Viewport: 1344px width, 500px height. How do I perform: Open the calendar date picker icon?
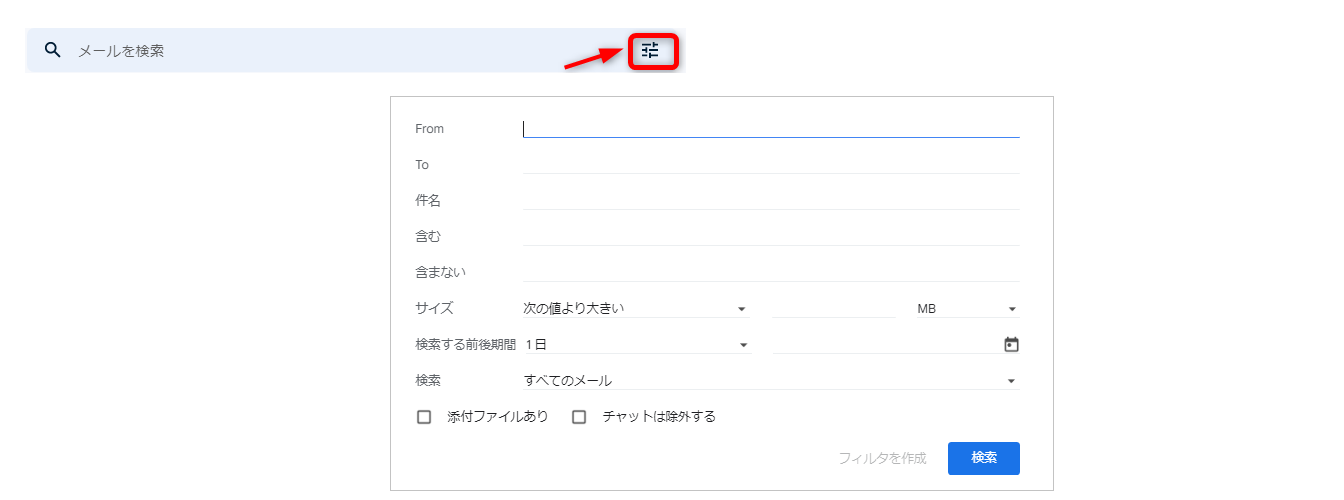[x=1011, y=345]
